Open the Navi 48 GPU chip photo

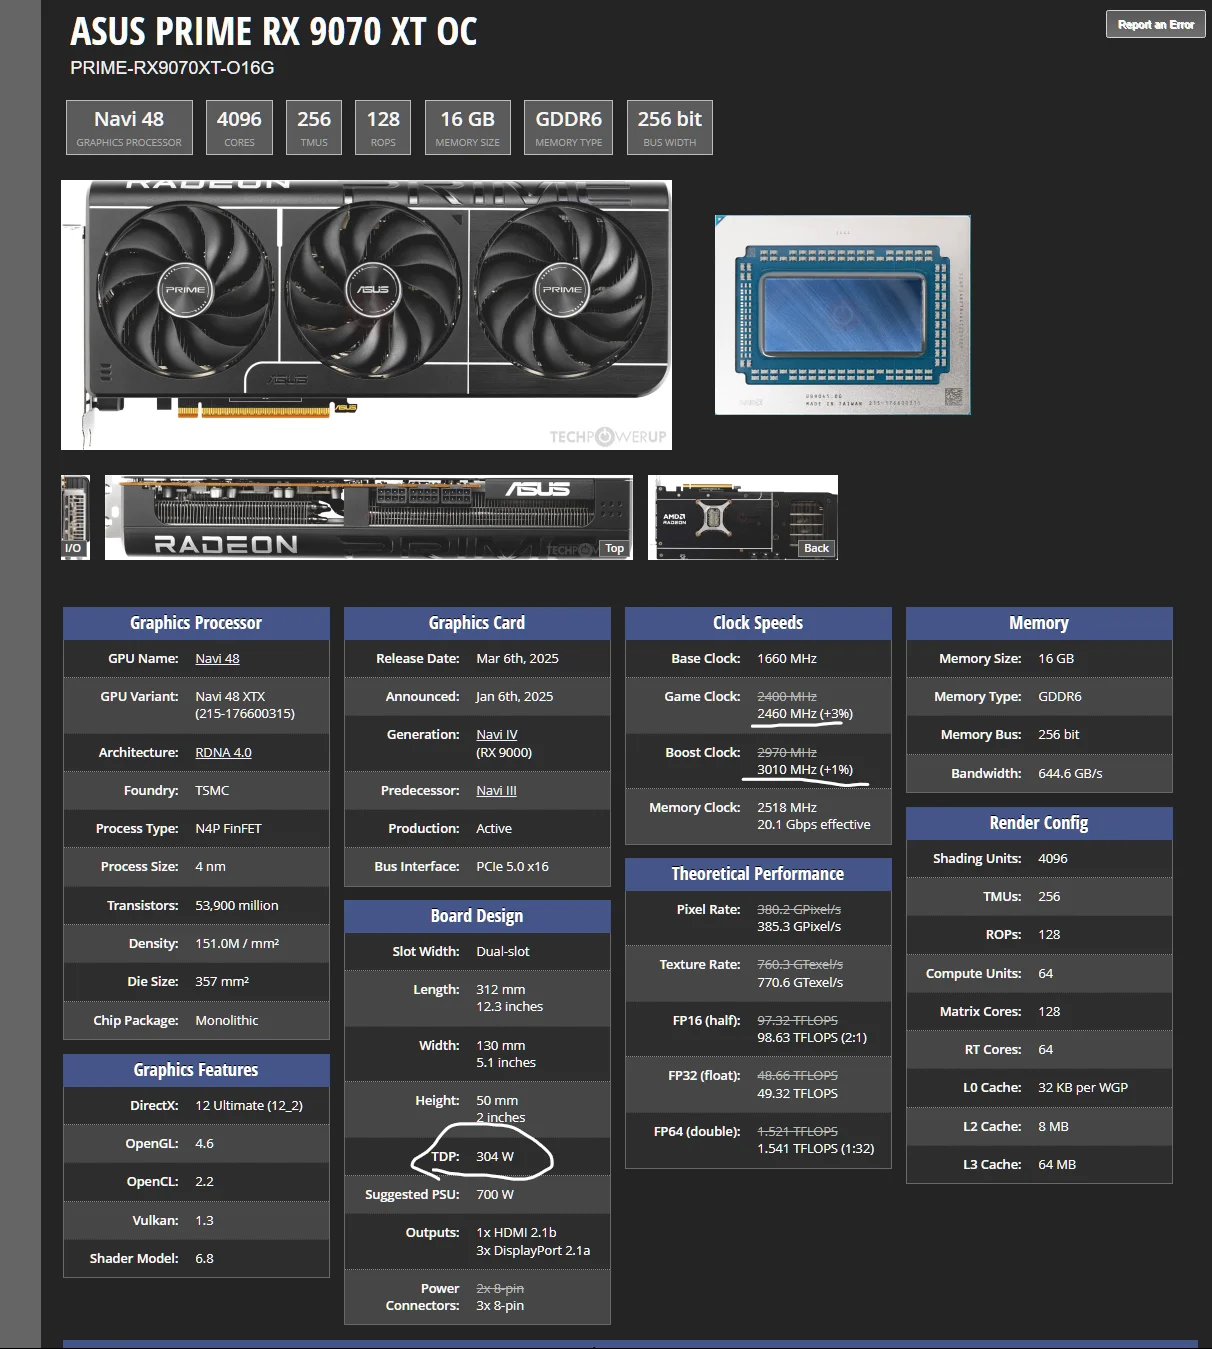[843, 314]
